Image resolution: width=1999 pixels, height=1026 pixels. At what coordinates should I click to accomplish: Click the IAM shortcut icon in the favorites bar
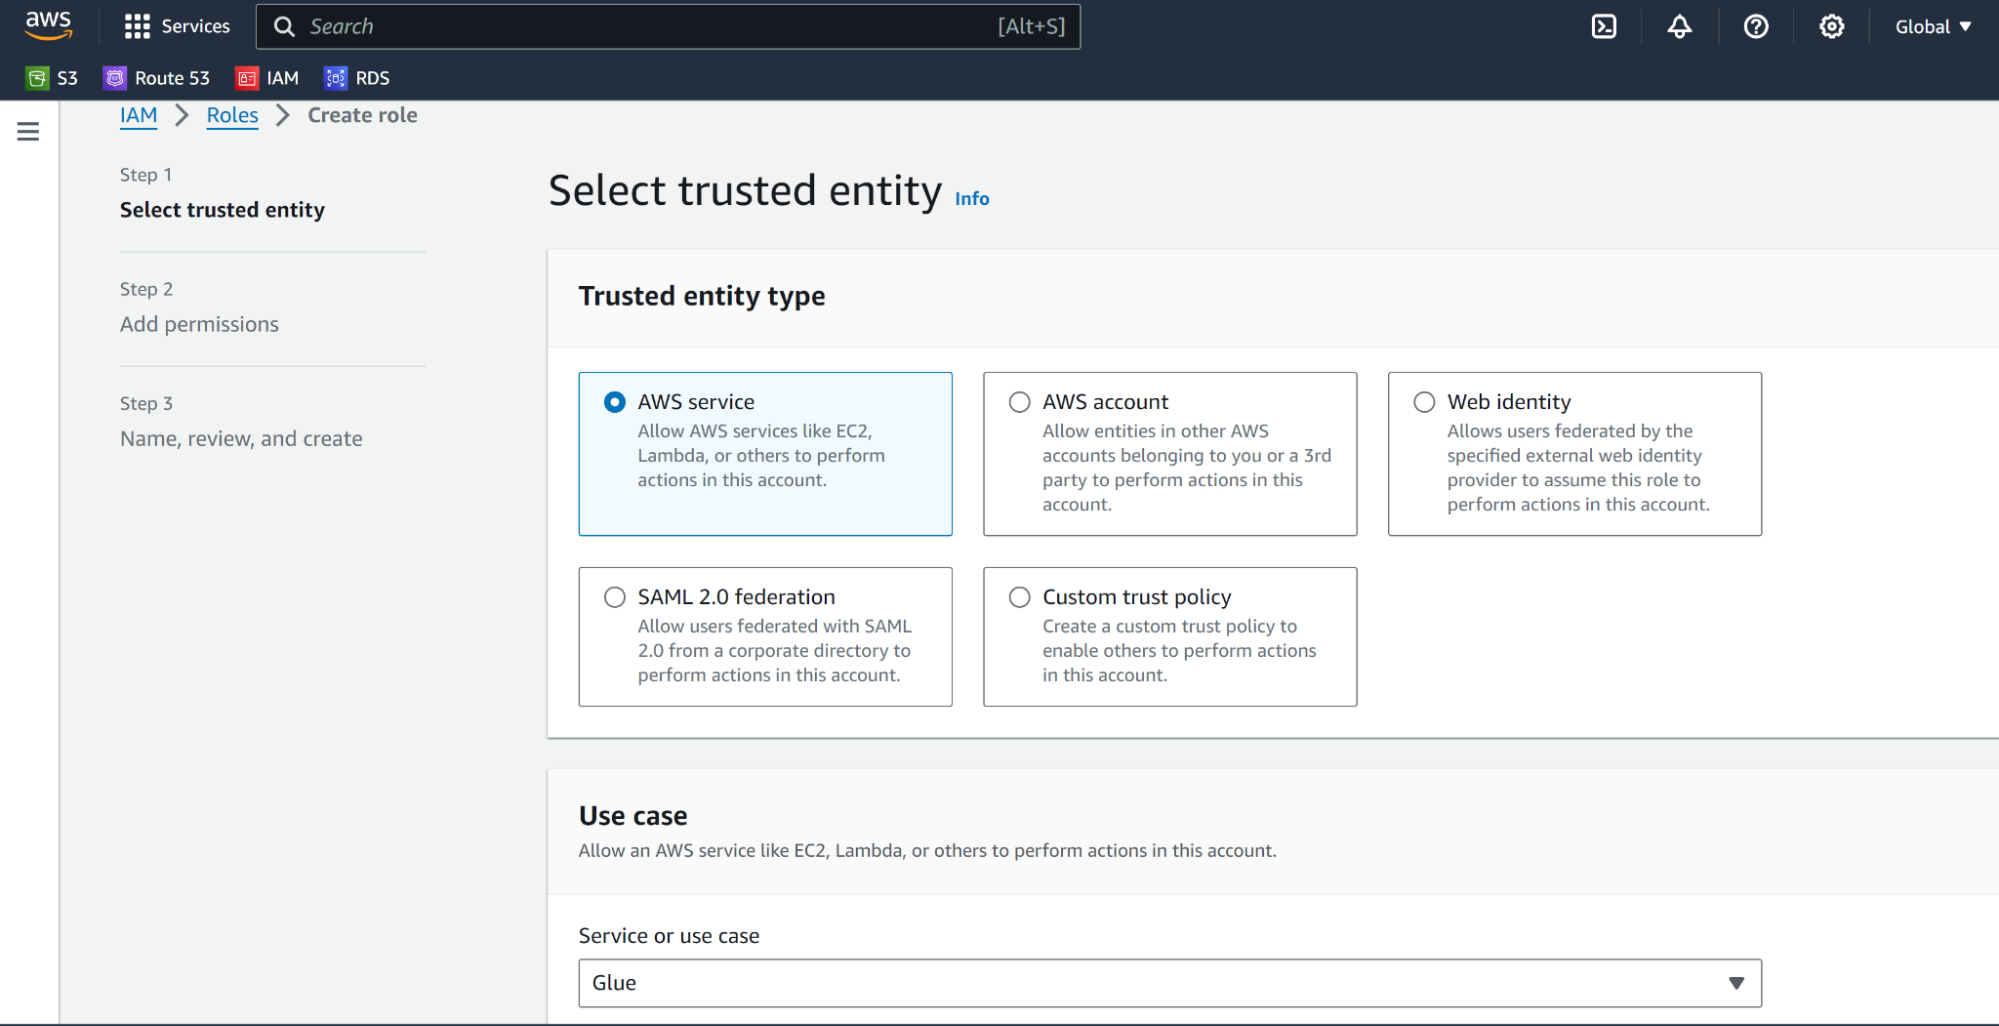(x=247, y=78)
